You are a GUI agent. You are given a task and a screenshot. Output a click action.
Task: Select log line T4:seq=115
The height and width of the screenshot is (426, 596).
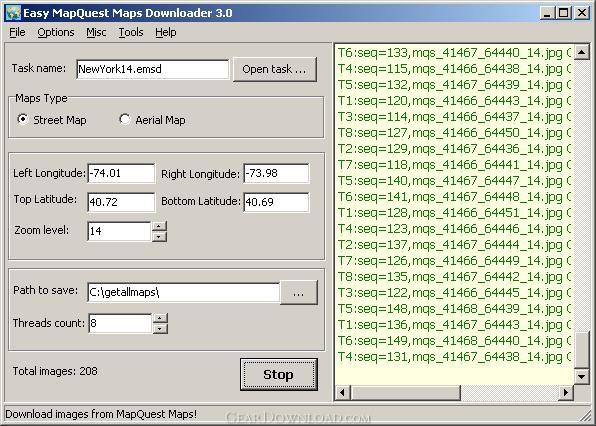455,68
